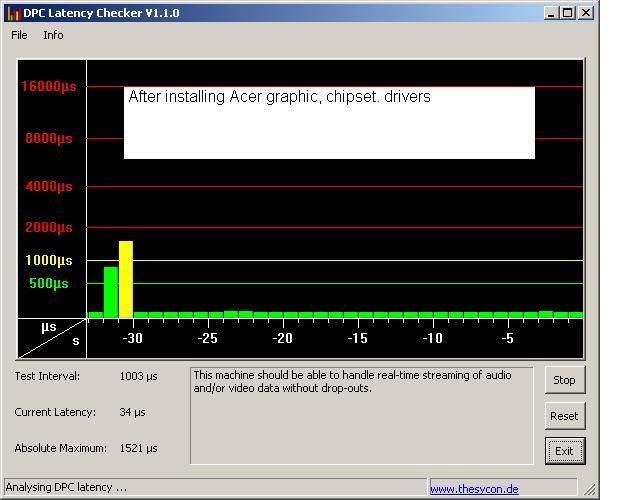Minimize the DPC Latency Checker window

[x=551, y=13]
